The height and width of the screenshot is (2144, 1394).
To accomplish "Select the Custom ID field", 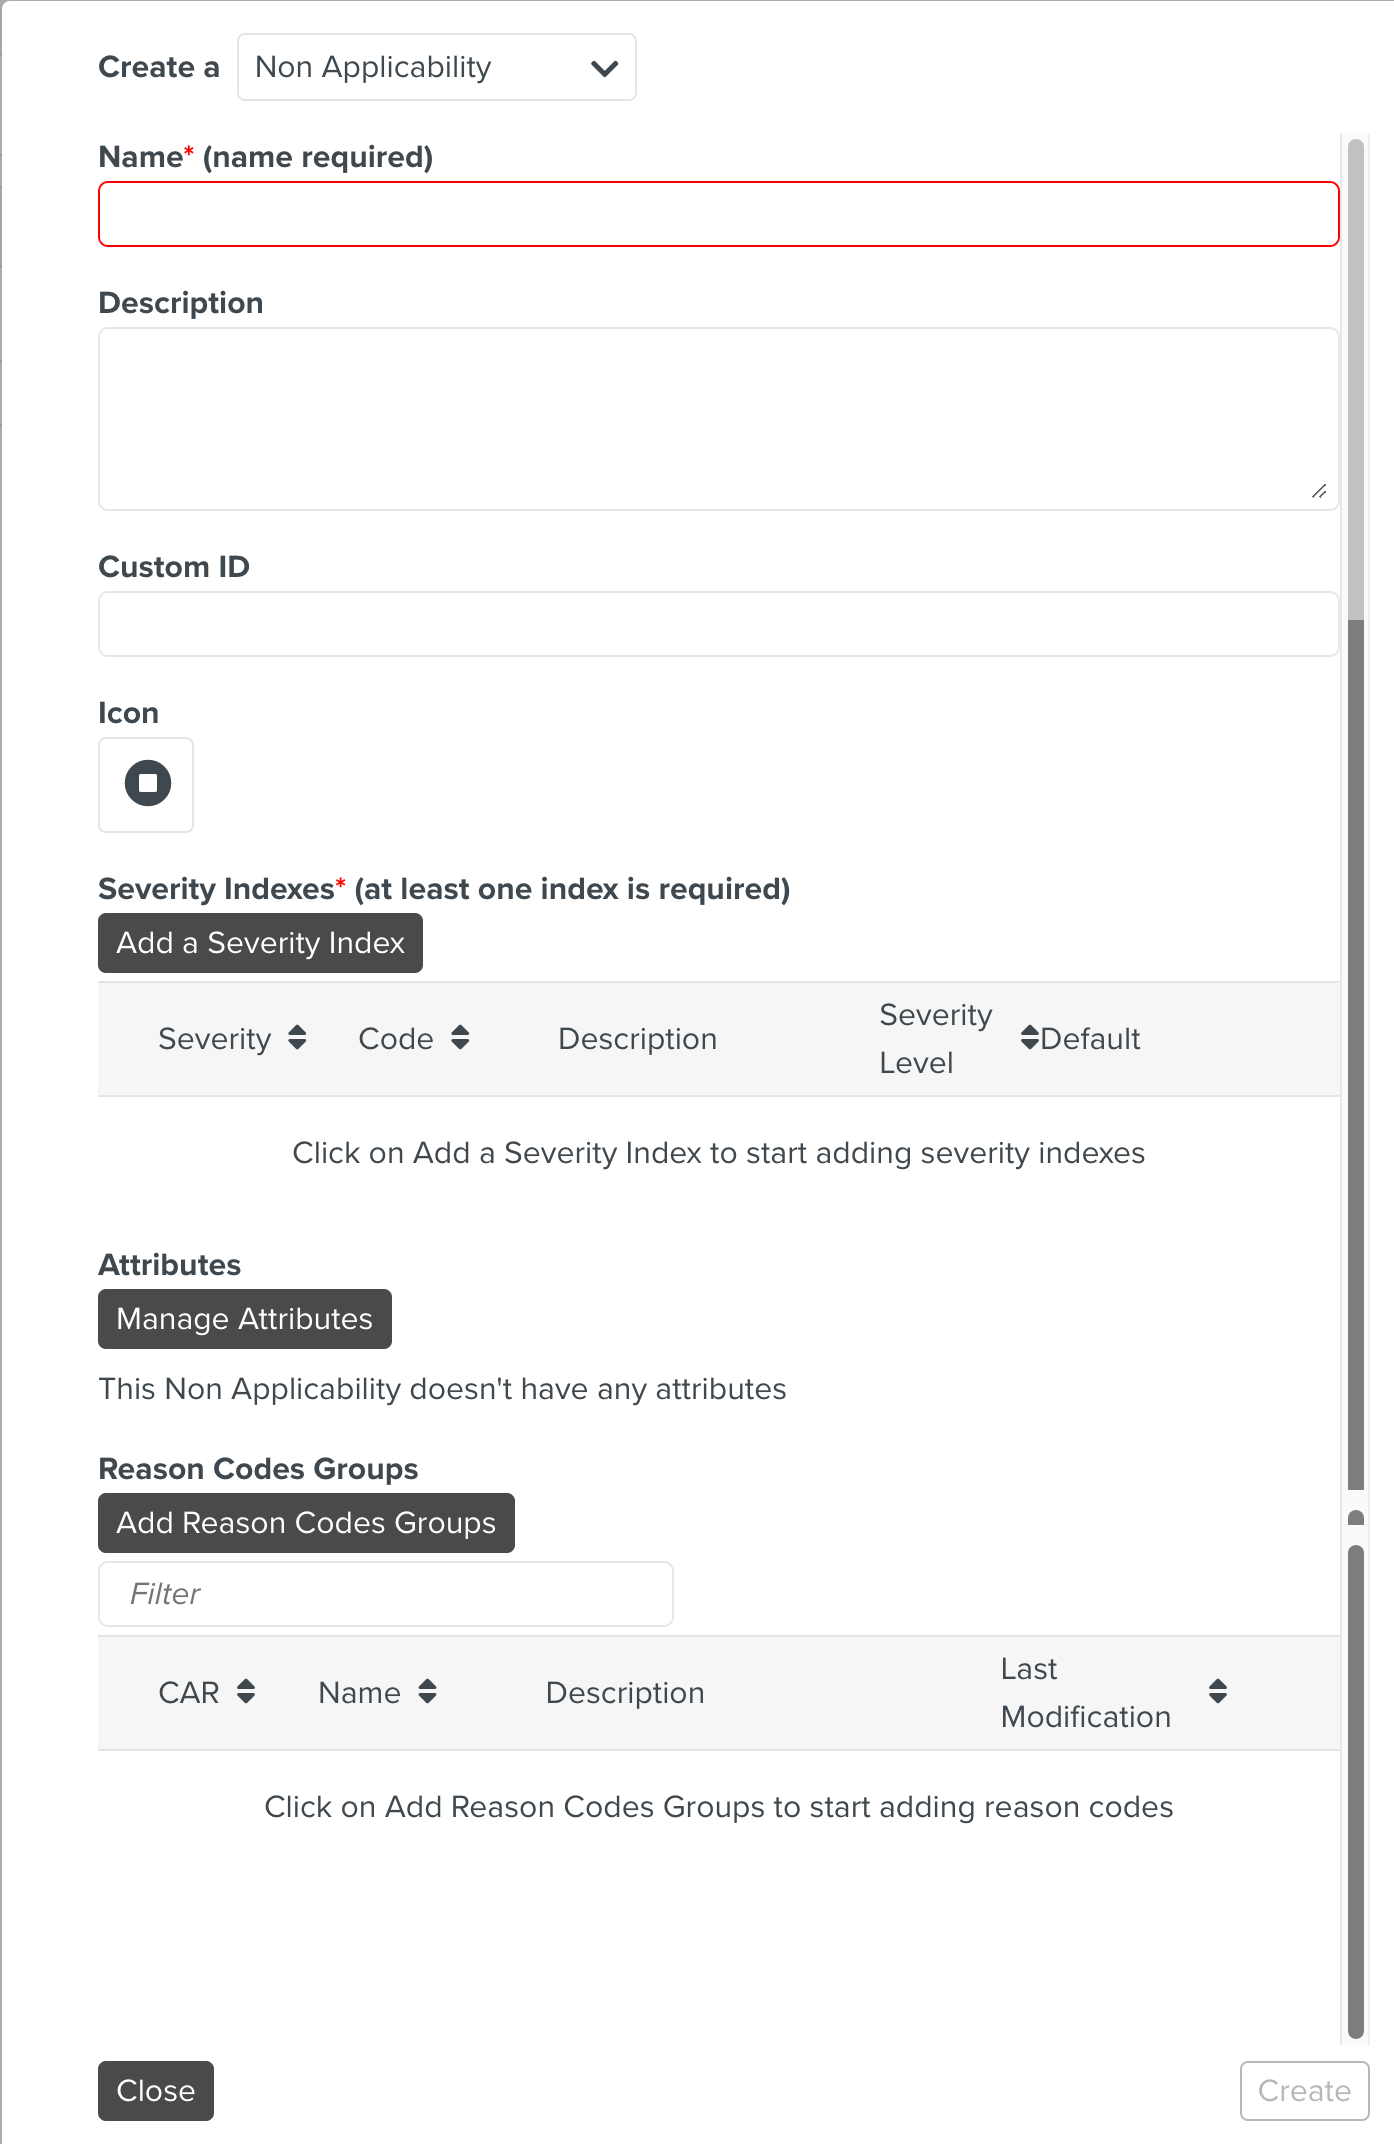I will click(718, 624).
